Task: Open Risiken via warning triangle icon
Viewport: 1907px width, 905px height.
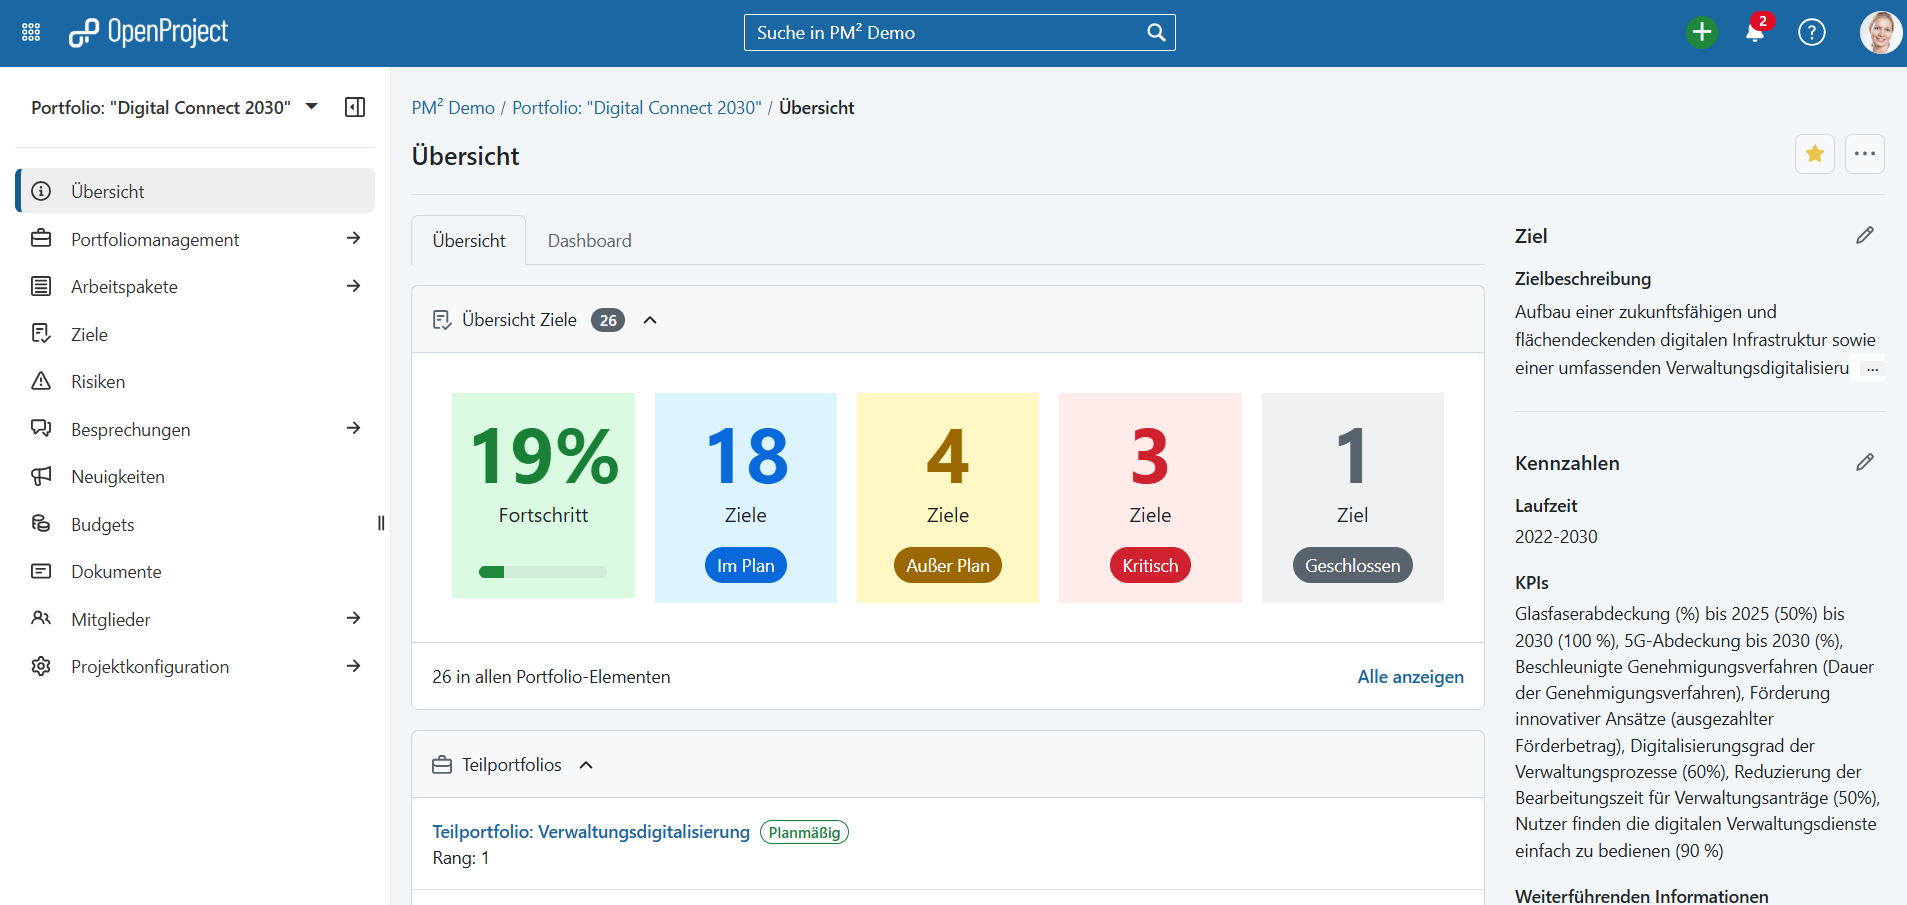Action: click(41, 381)
